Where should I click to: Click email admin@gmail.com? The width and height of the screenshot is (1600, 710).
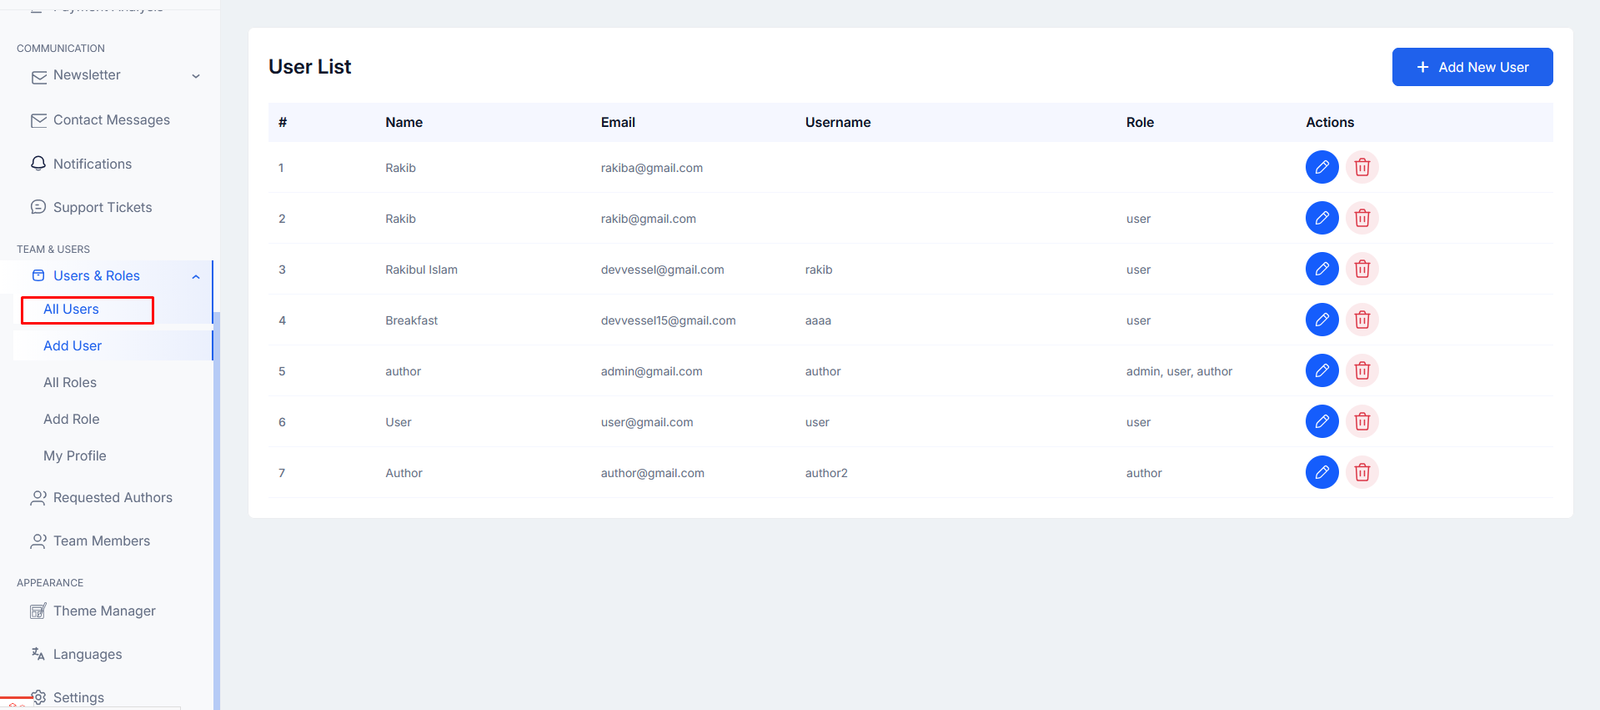click(651, 372)
